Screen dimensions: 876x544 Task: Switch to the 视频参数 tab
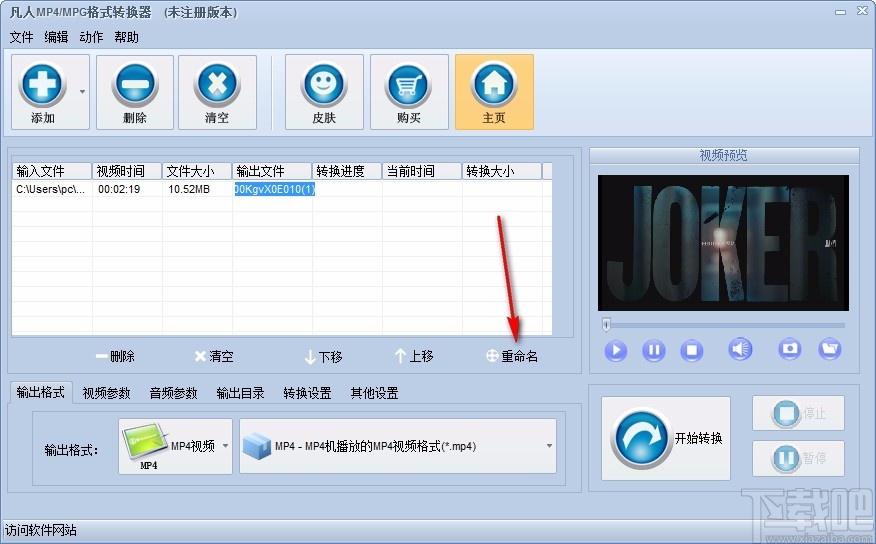point(106,393)
